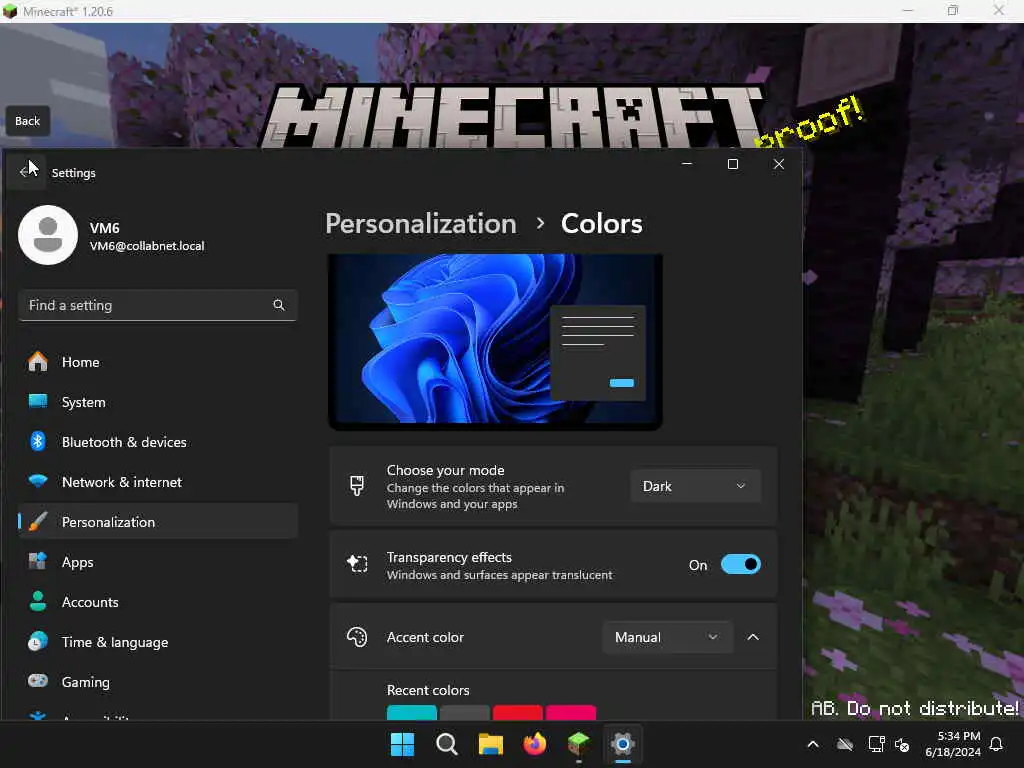Click the Accent color palette icon
This screenshot has height=768, width=1024.
click(x=357, y=637)
